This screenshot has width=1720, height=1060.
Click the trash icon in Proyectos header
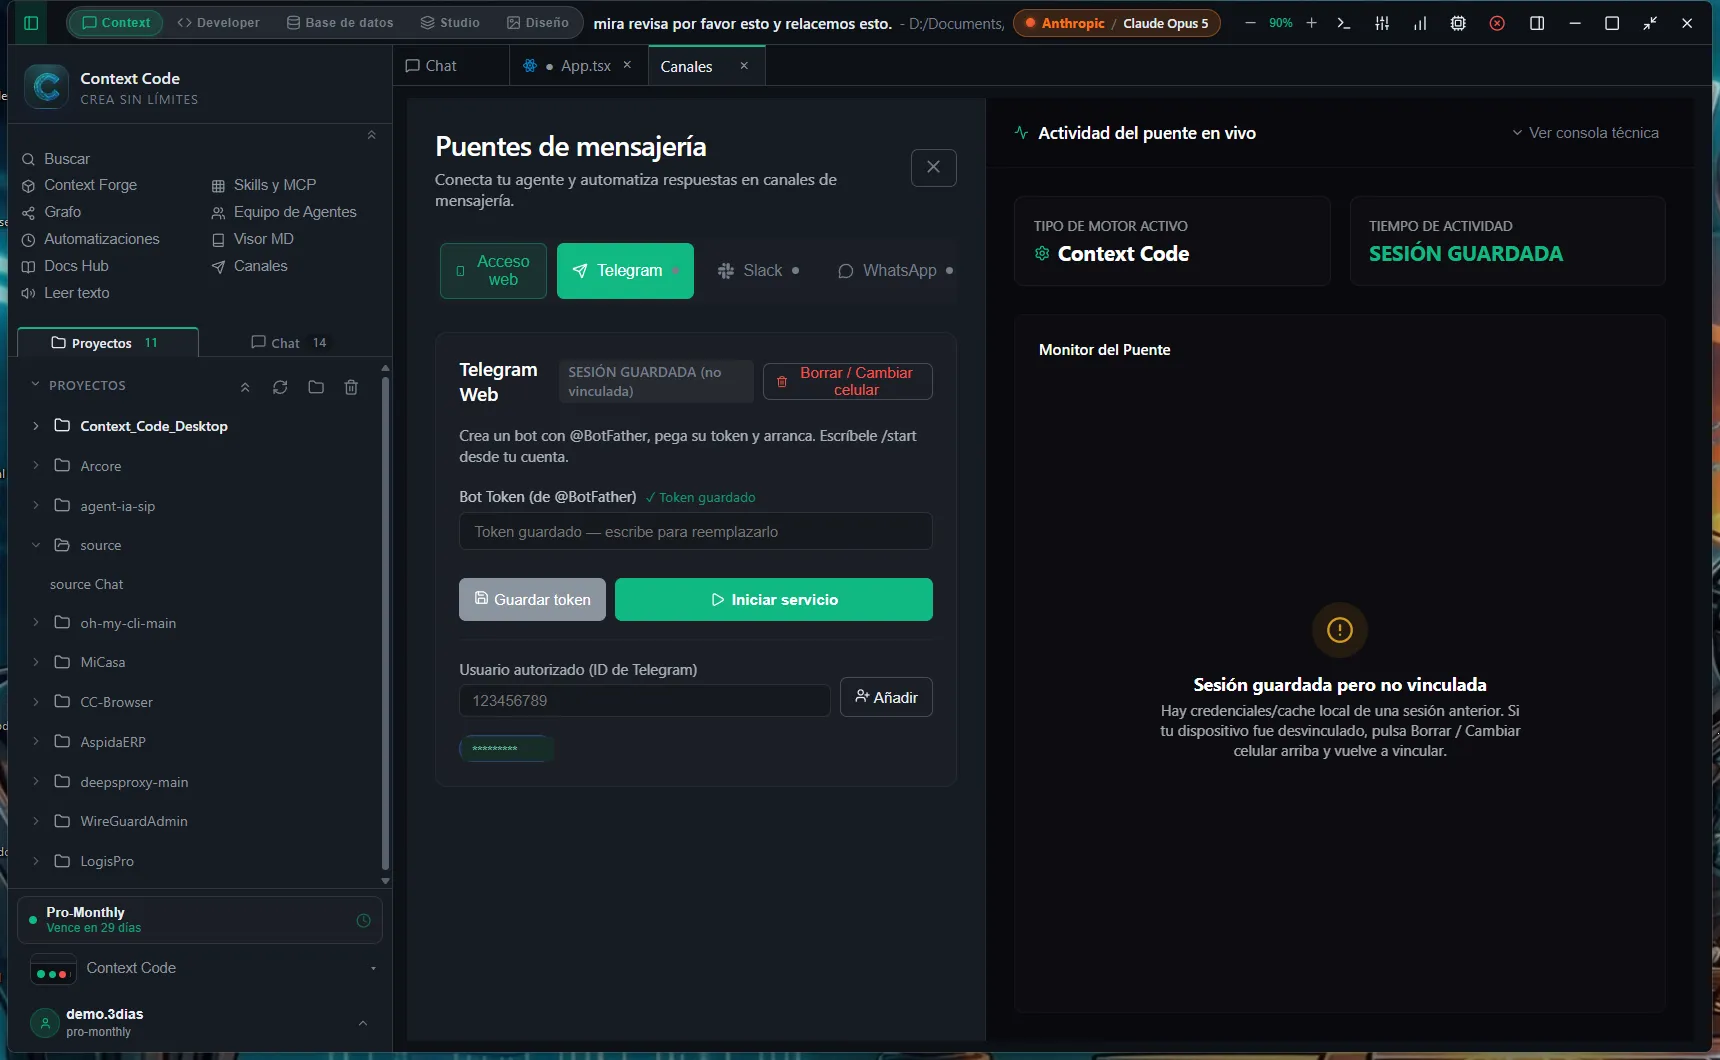pyautogui.click(x=351, y=387)
